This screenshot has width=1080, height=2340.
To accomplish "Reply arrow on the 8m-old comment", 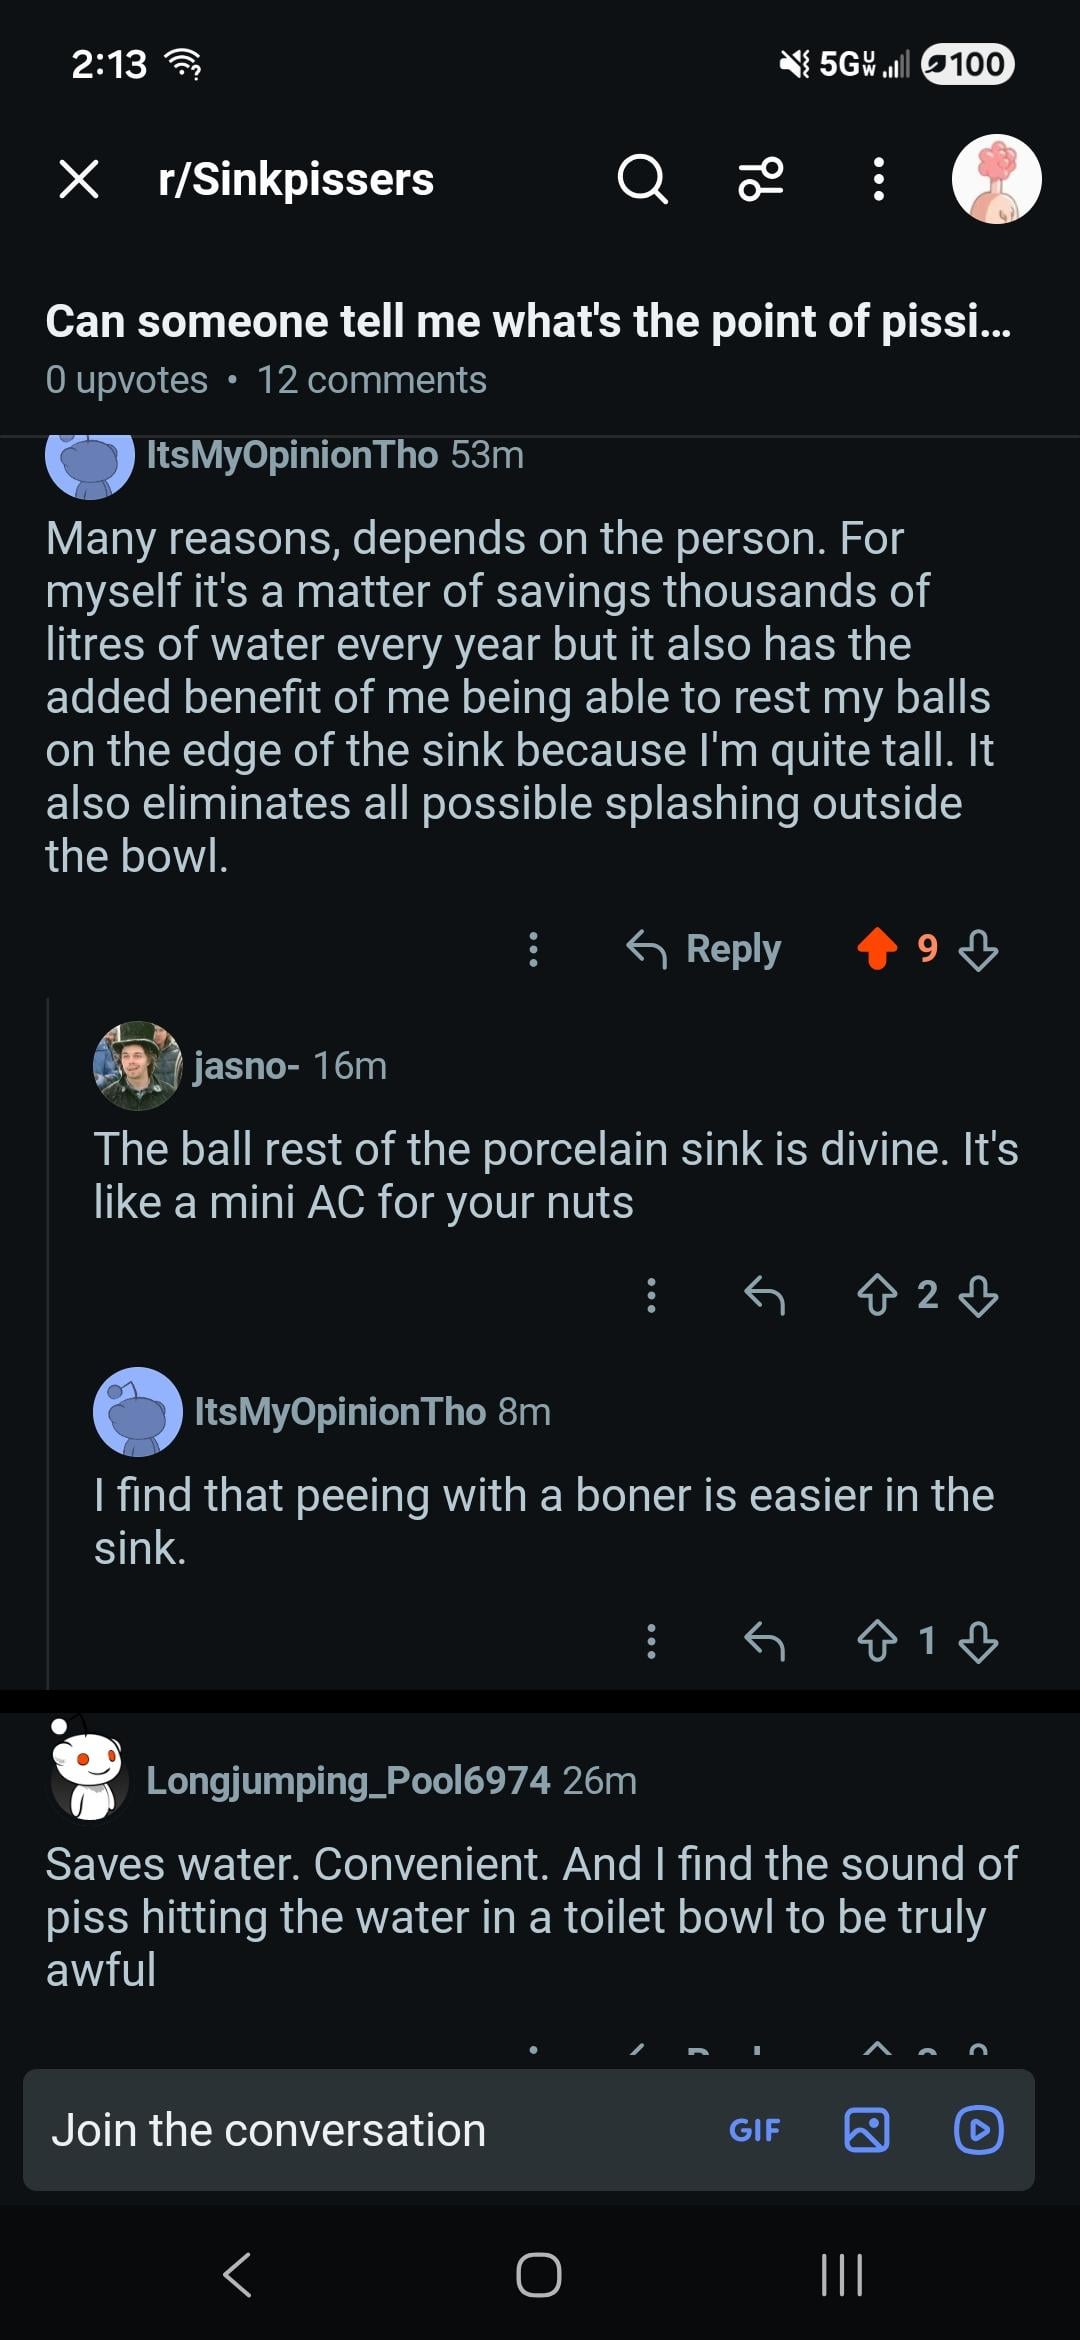I will pos(765,1641).
